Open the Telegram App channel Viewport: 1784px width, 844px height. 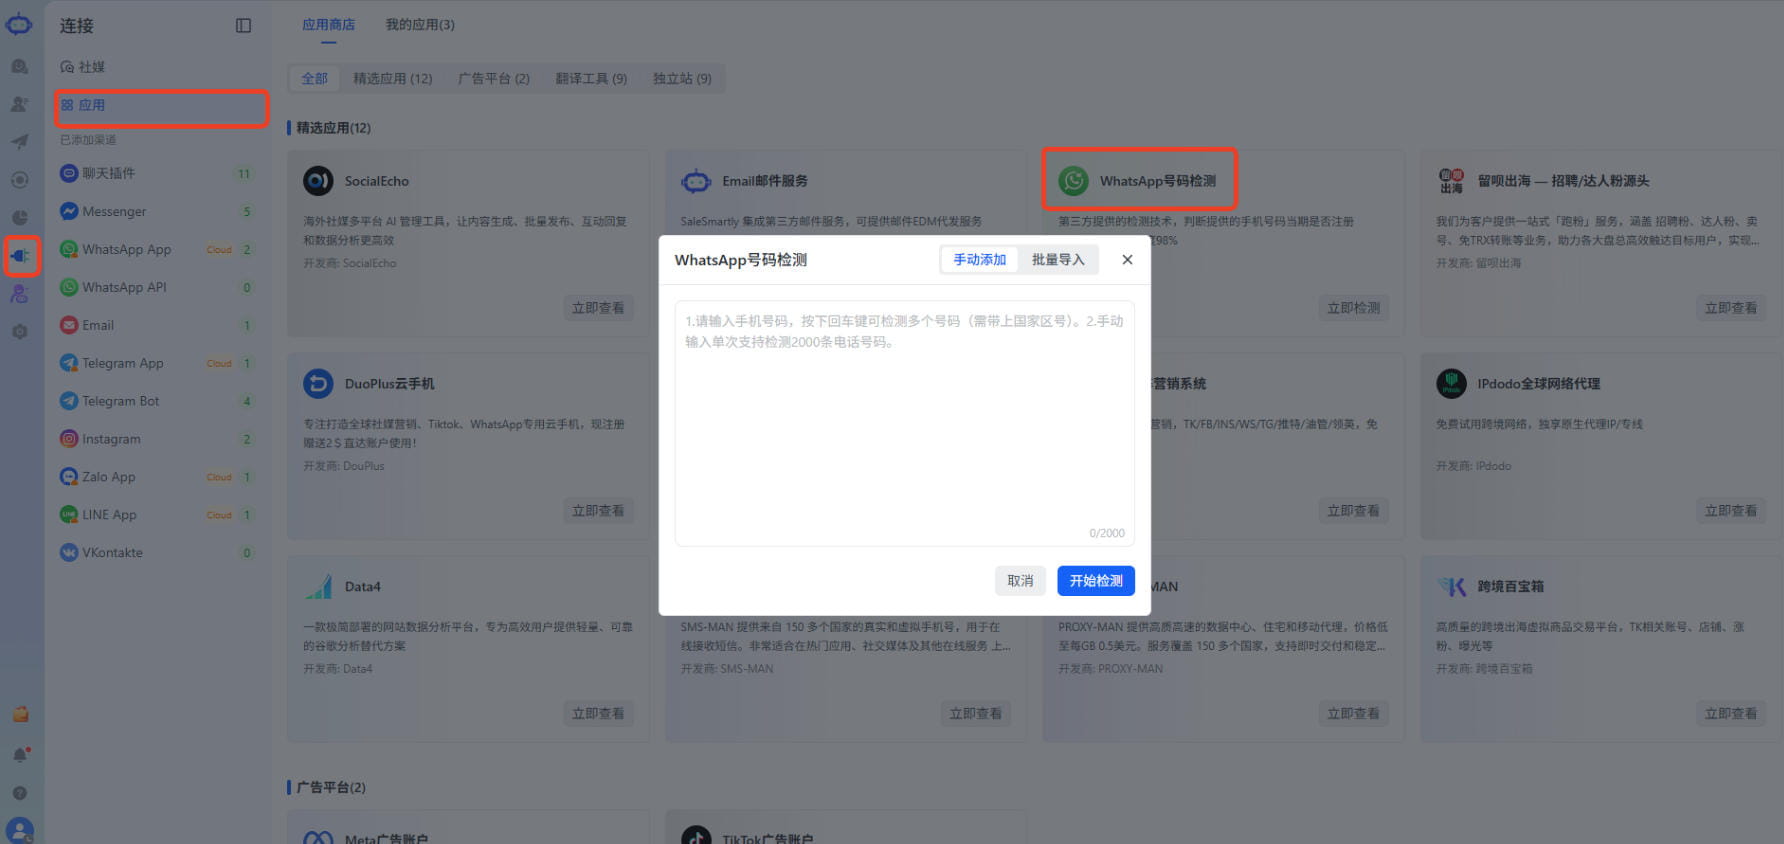158,363
